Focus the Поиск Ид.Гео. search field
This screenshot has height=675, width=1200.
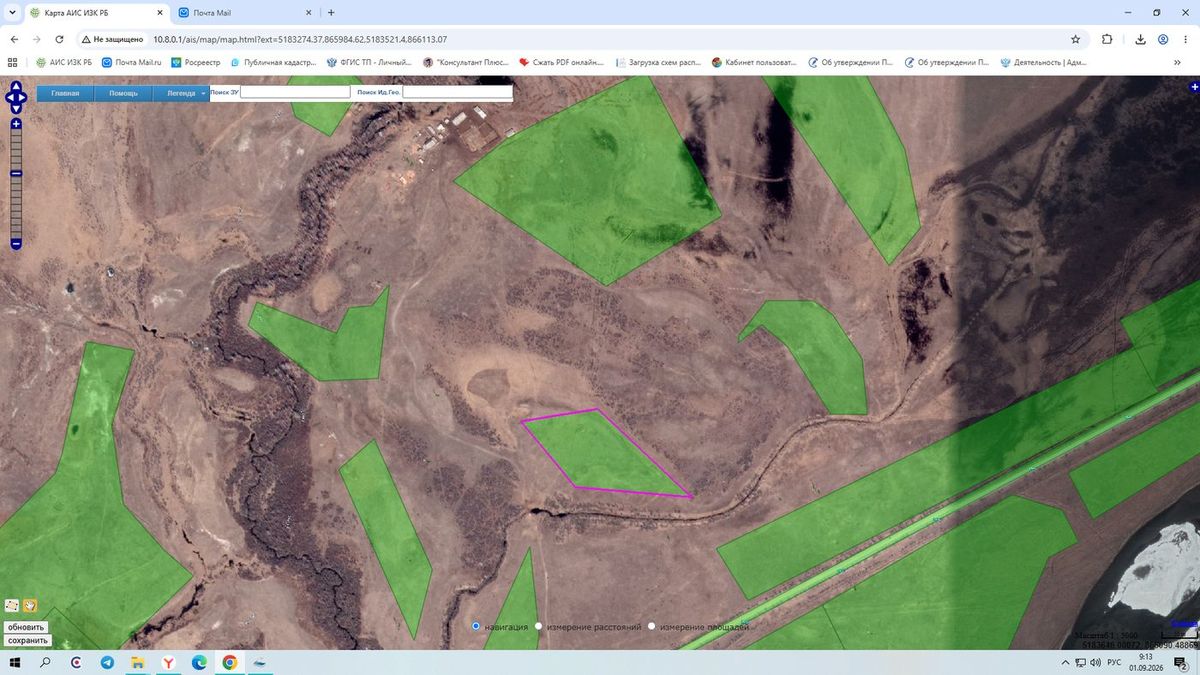(x=457, y=92)
